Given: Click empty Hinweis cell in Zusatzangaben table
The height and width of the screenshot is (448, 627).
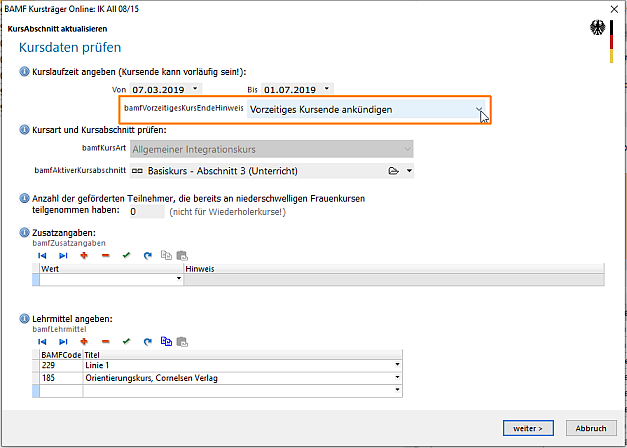Looking at the screenshot, I should [x=394, y=280].
